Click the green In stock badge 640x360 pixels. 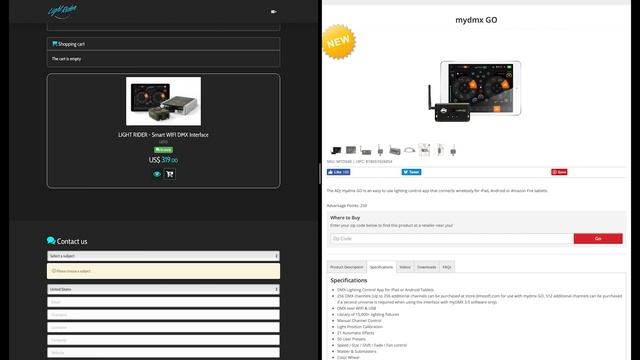[163, 150]
